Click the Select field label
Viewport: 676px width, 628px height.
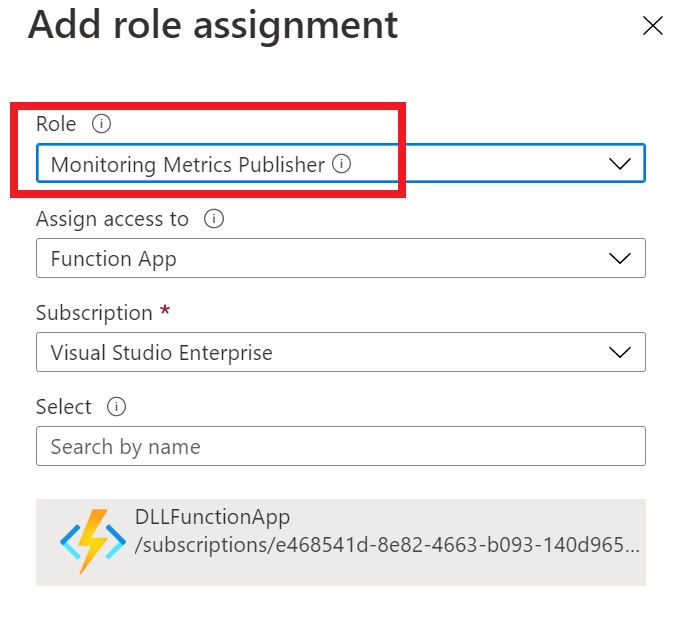pos(64,407)
